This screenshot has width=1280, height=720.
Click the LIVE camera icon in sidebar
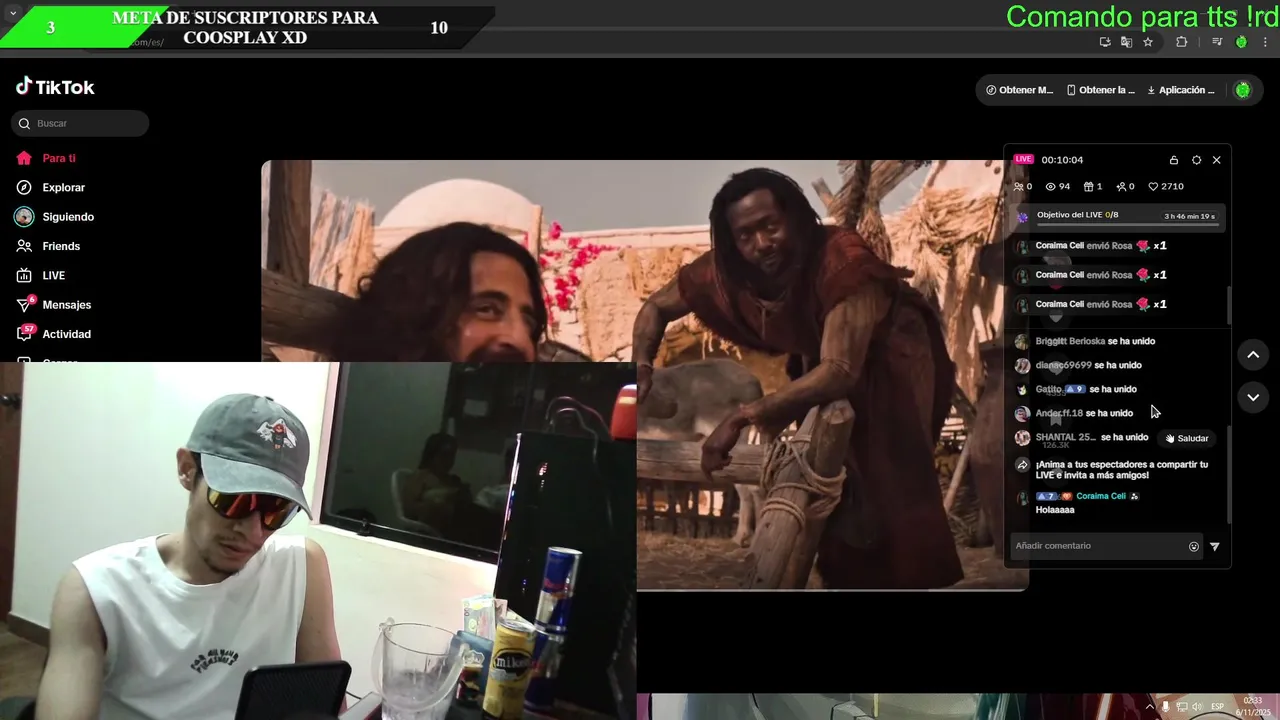click(x=24, y=275)
